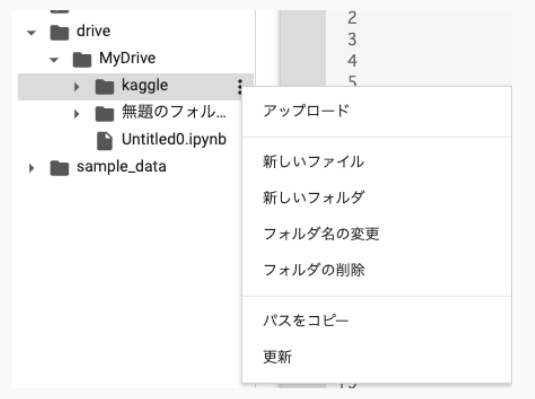535x399 pixels.
Task: Select the kaggle folder label
Action: tap(145, 85)
